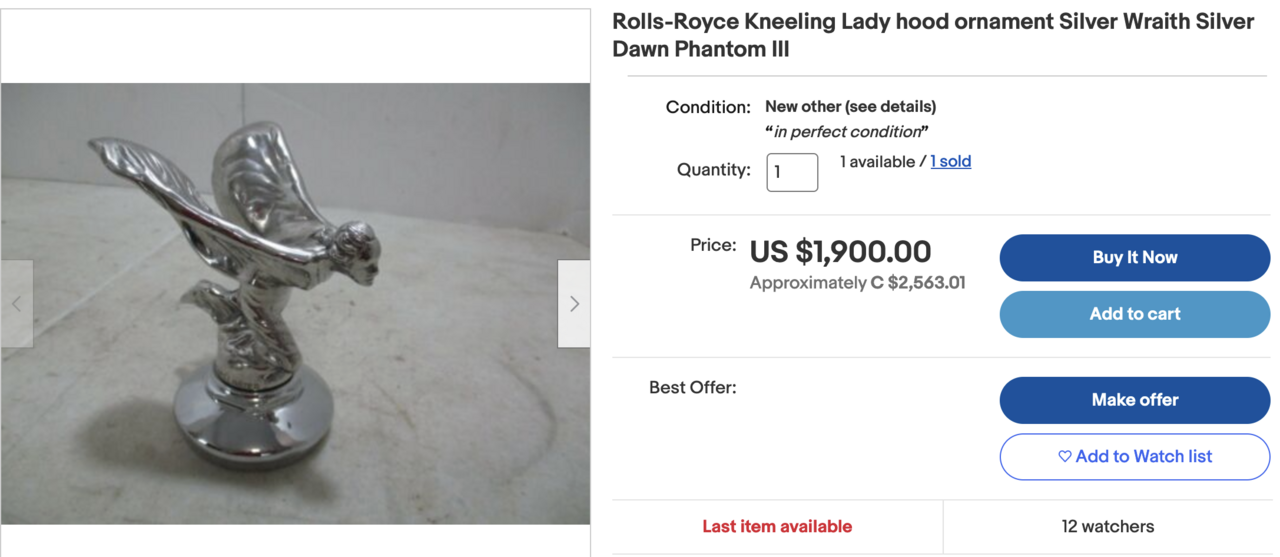The image size is (1280, 557).
Task: Click the "Condition:" label
Action: click(x=708, y=107)
